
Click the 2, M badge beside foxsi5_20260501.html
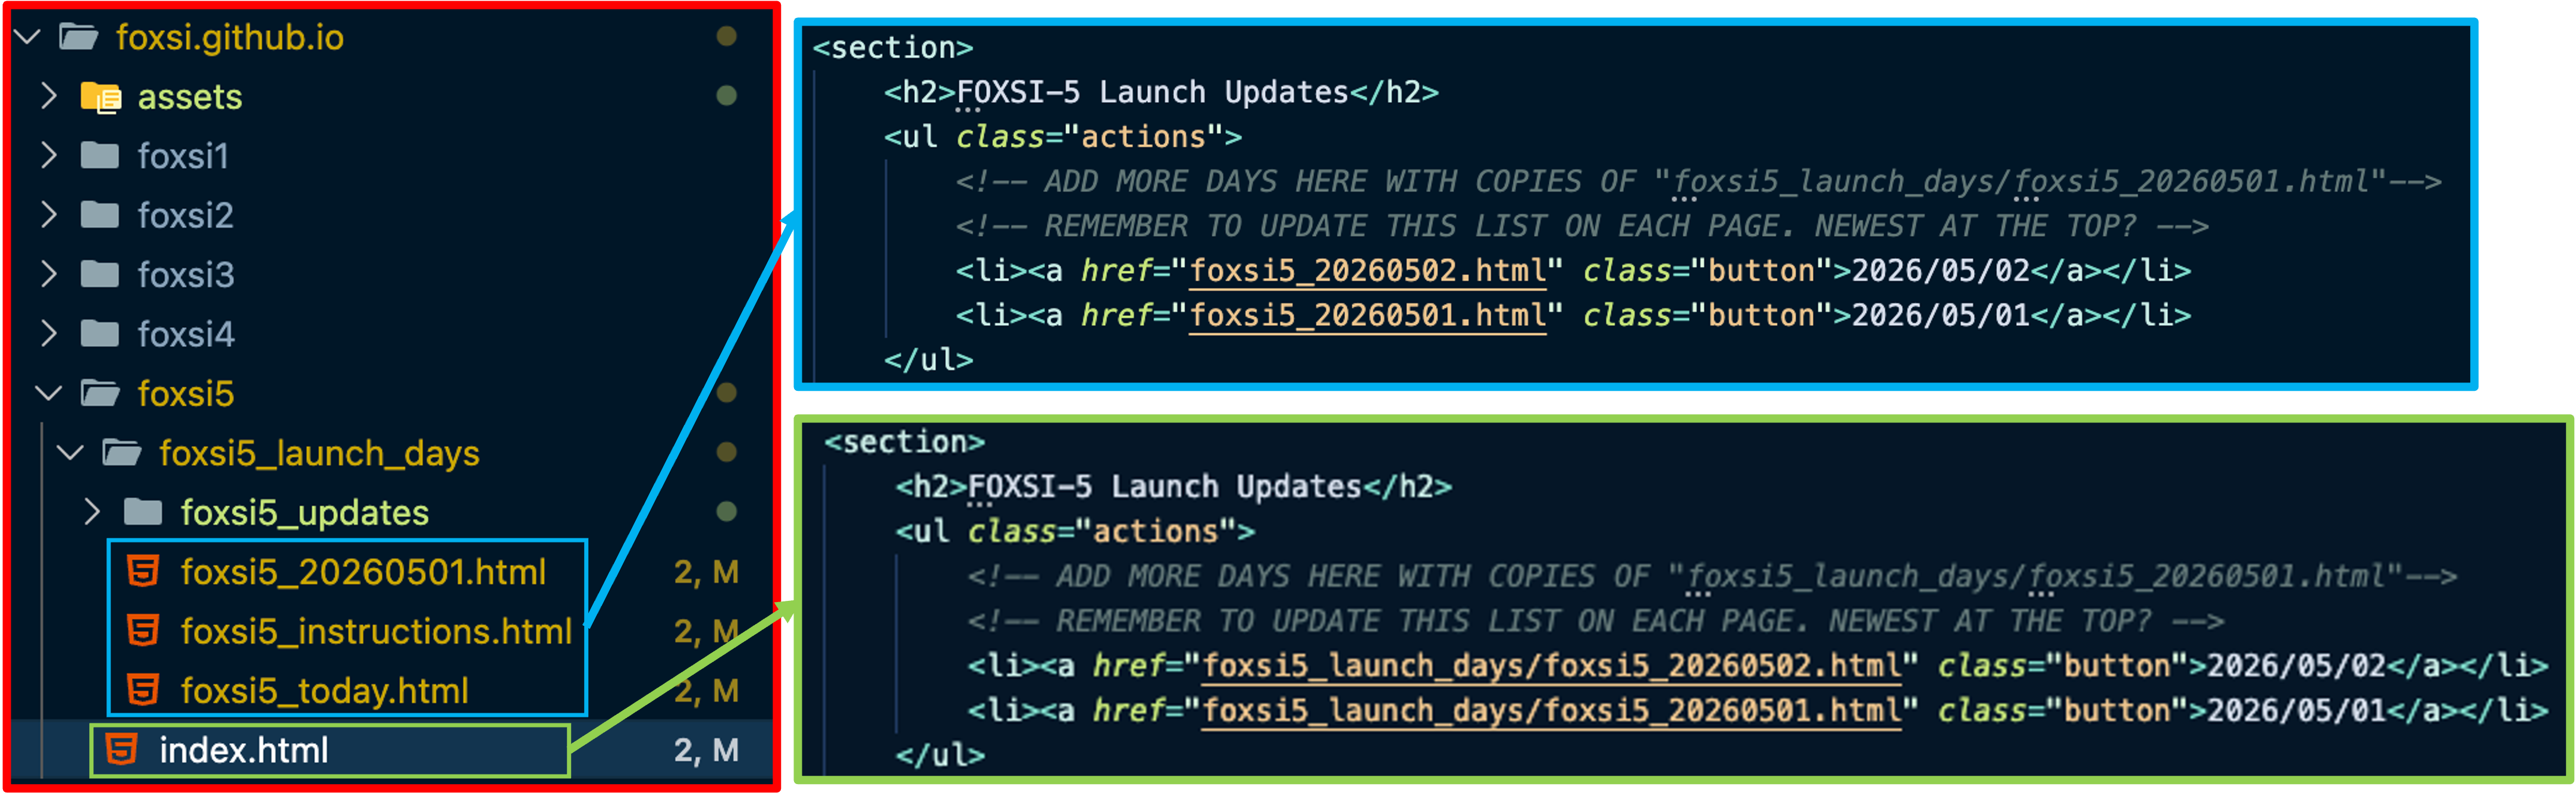705,572
